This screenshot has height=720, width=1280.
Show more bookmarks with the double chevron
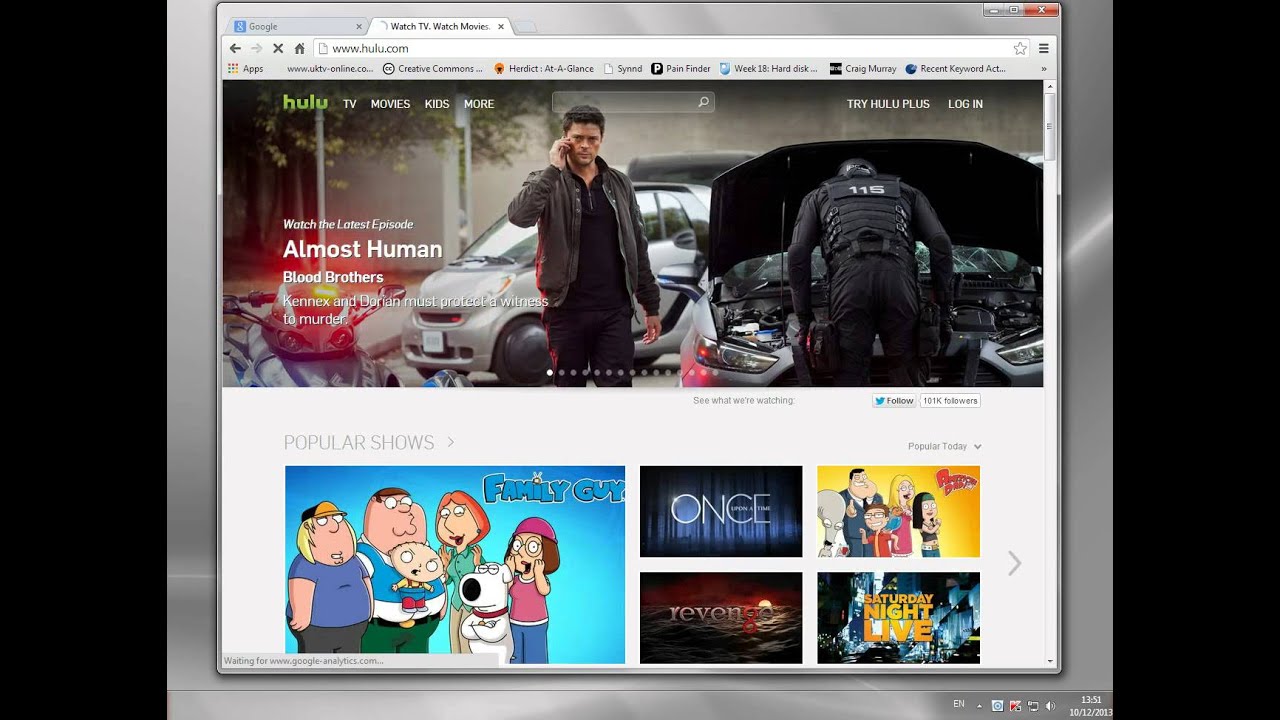click(x=1044, y=69)
